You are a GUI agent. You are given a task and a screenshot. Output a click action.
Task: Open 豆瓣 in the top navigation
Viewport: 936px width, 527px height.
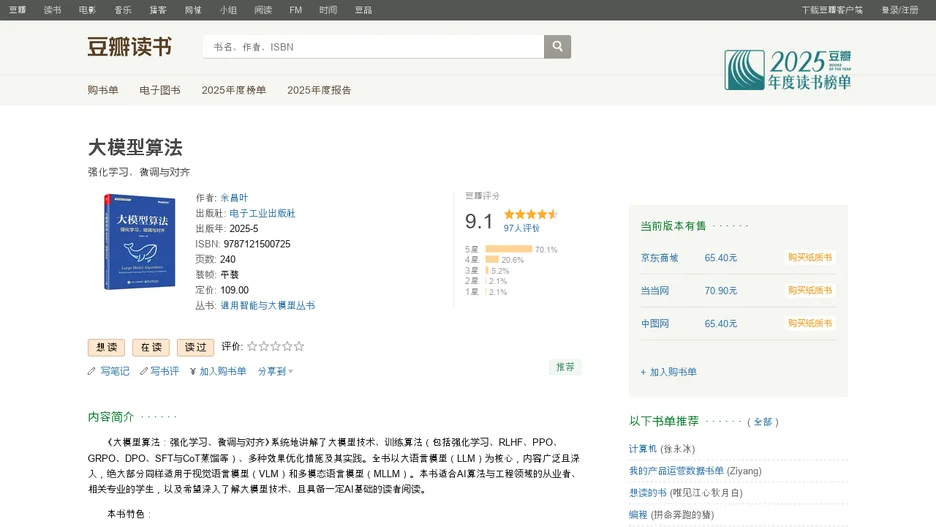pos(17,10)
